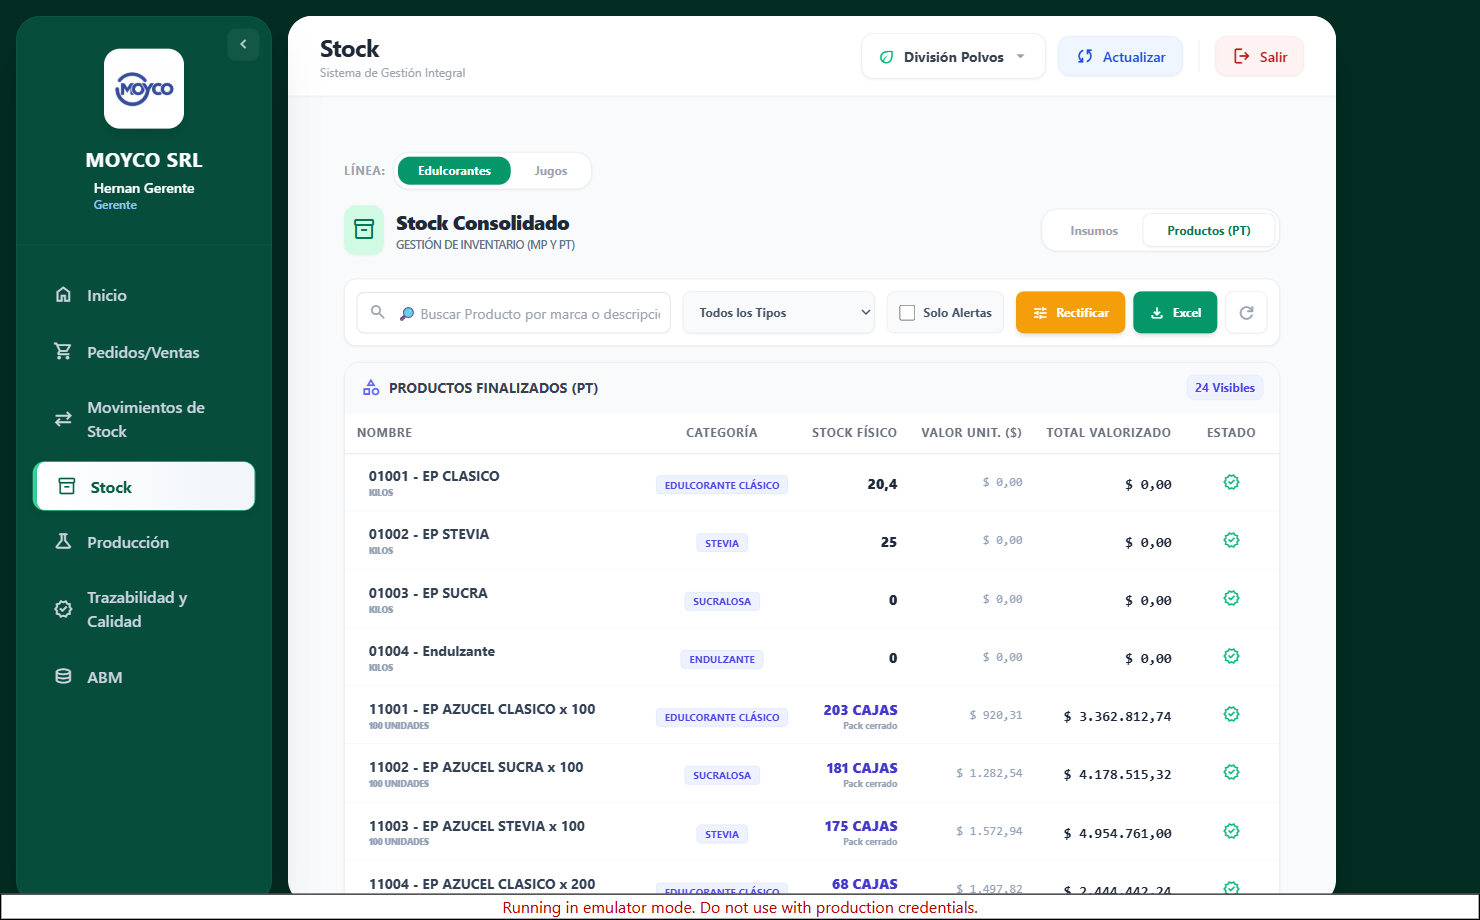Select the row 01002 - EP STEVIA

[x=812, y=541]
